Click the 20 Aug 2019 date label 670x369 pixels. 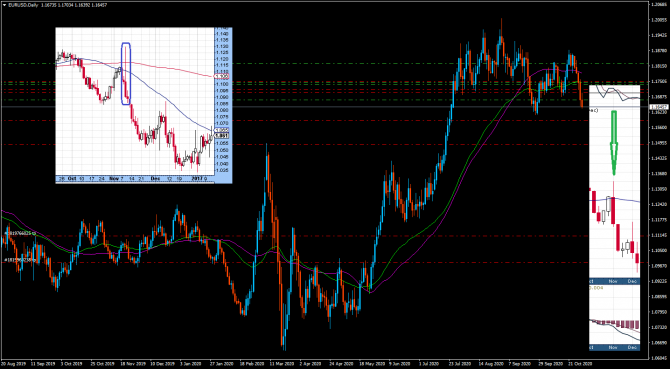12,364
